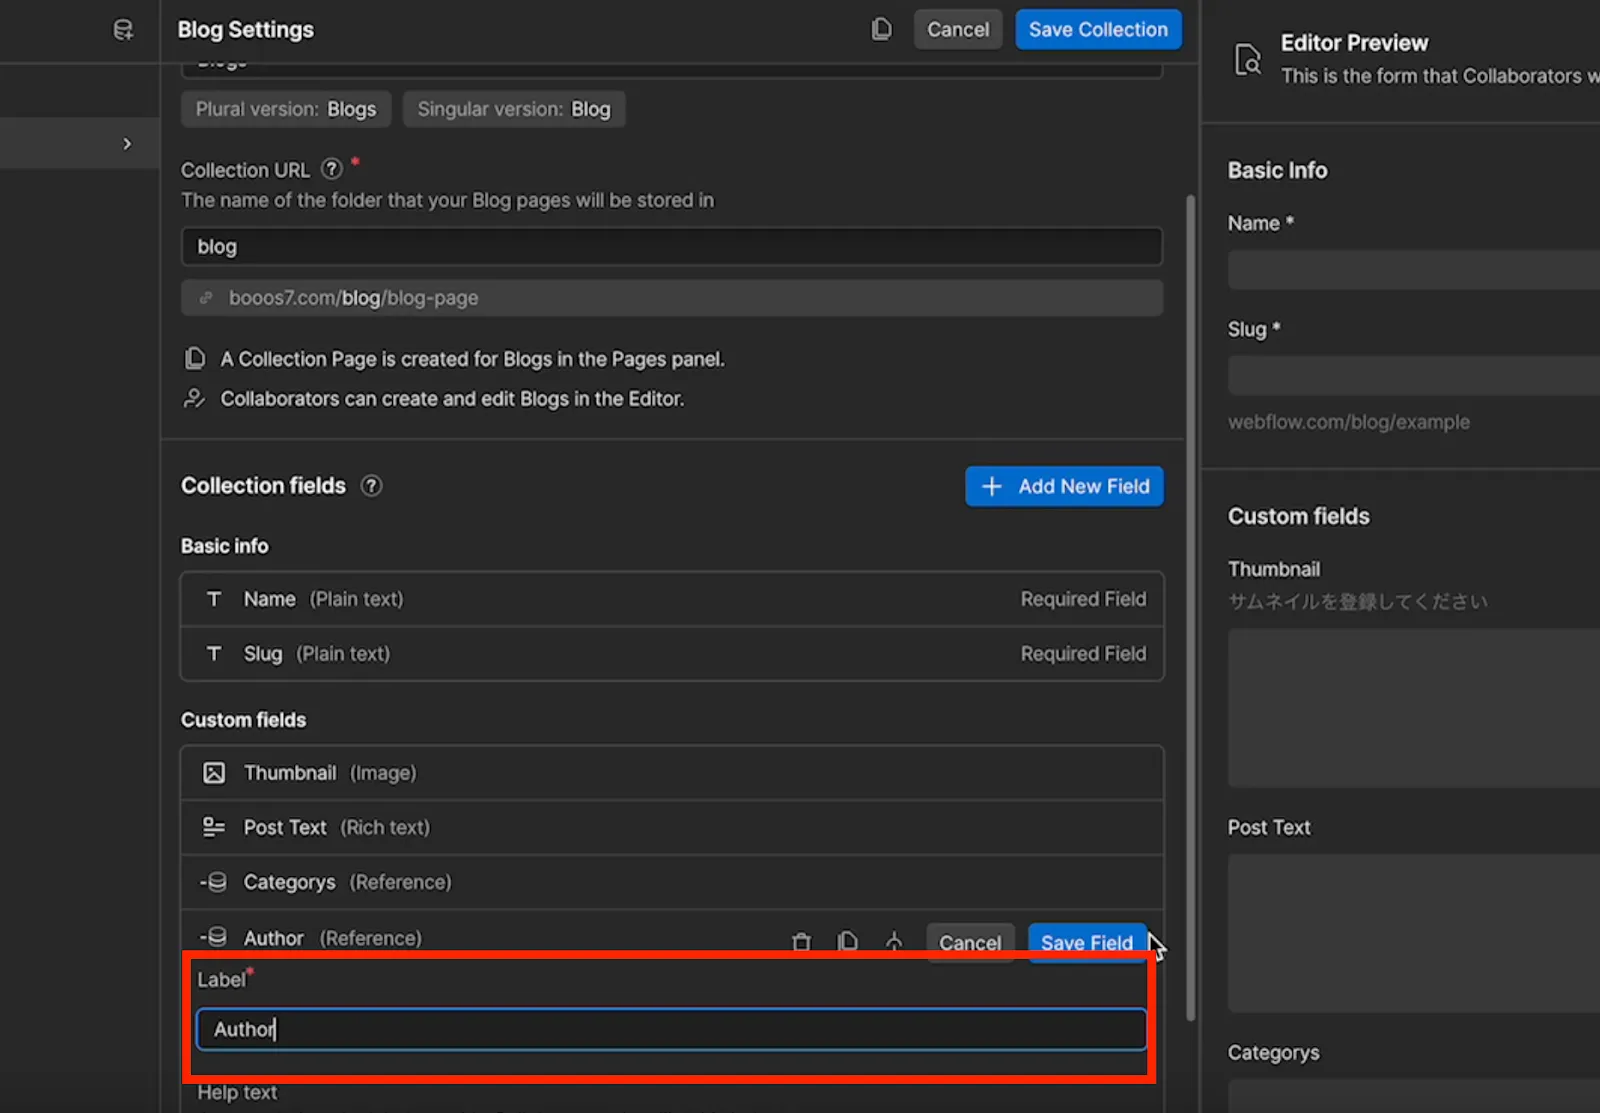Open the Categorys reference field row
Viewport: 1600px width, 1113px height.
tap(672, 882)
